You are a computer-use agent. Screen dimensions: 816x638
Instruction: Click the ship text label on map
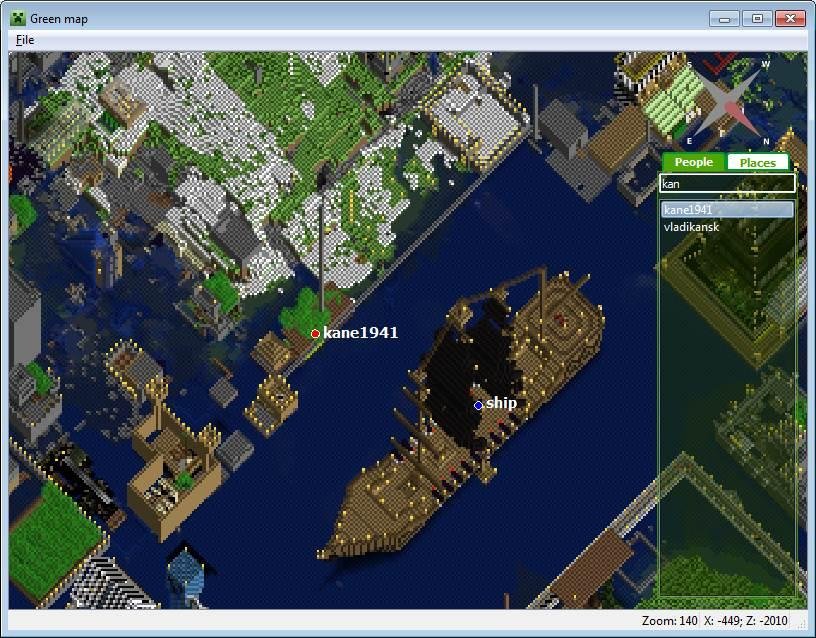click(x=501, y=403)
